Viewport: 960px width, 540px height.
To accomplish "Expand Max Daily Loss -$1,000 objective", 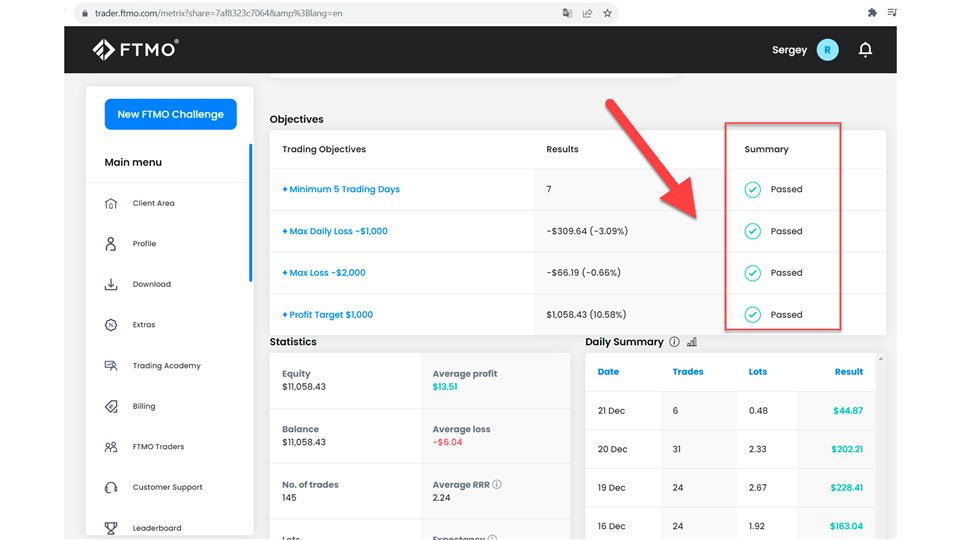I will (335, 231).
